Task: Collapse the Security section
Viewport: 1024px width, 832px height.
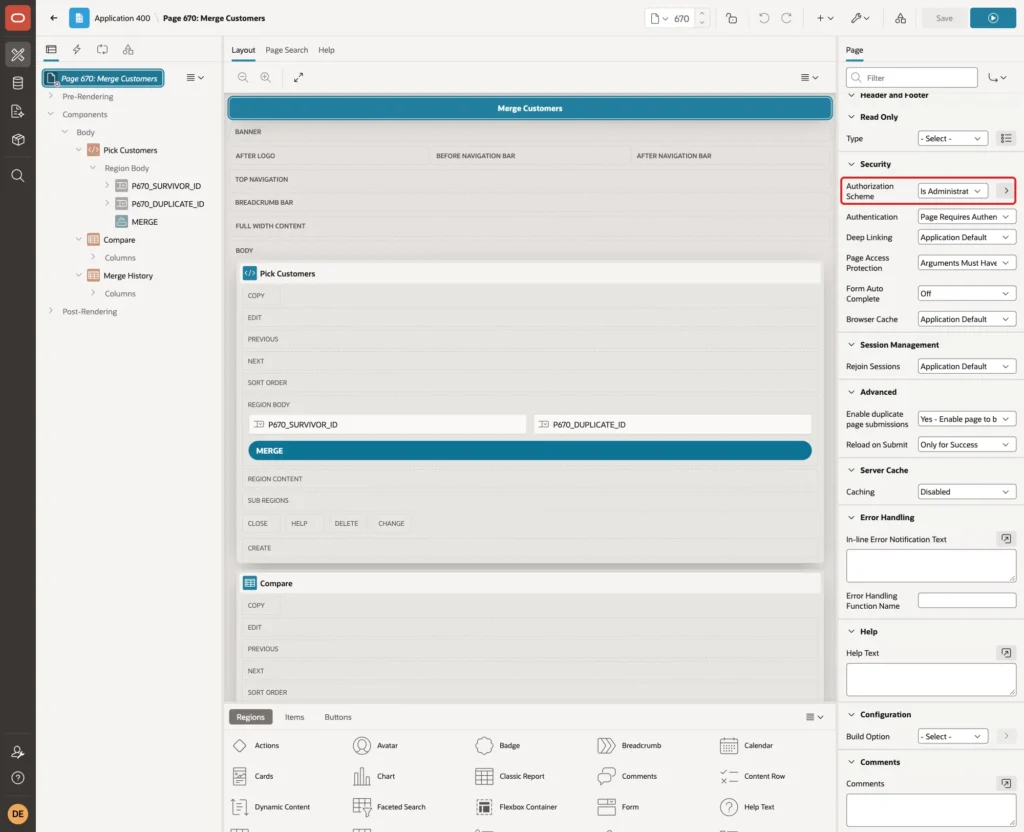Action: [851, 164]
